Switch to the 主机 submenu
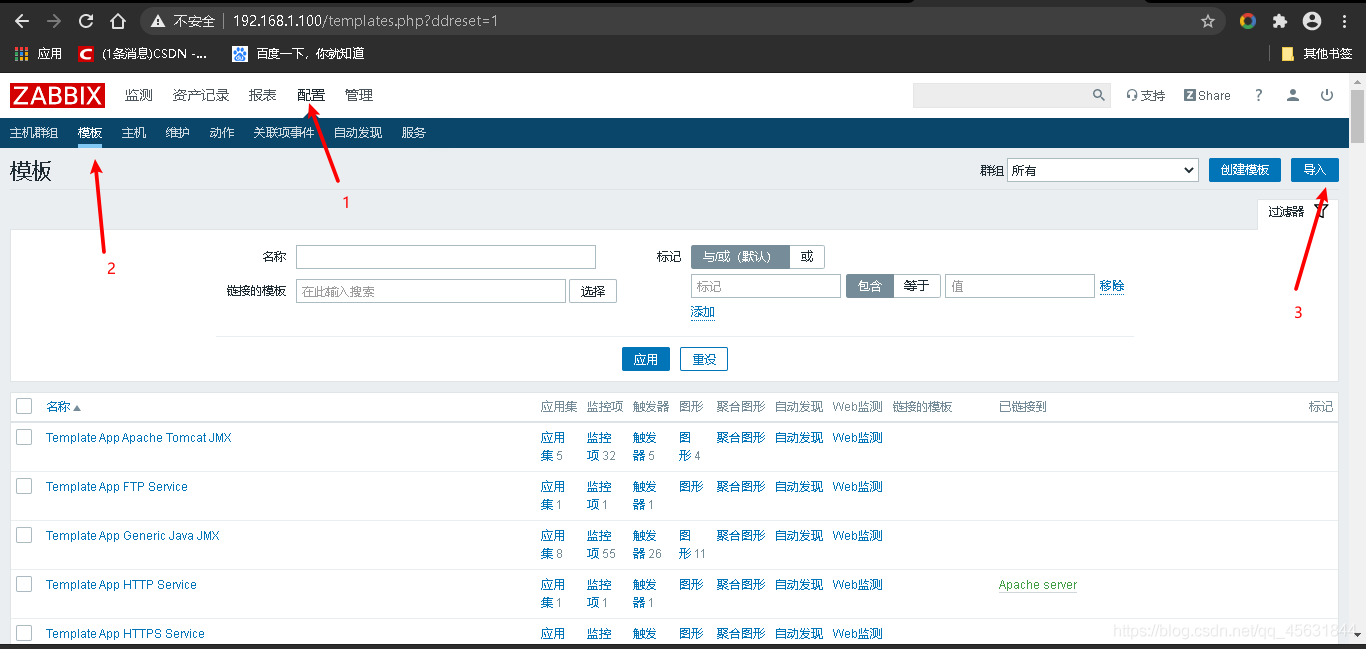This screenshot has width=1366, height=649. coord(134,132)
